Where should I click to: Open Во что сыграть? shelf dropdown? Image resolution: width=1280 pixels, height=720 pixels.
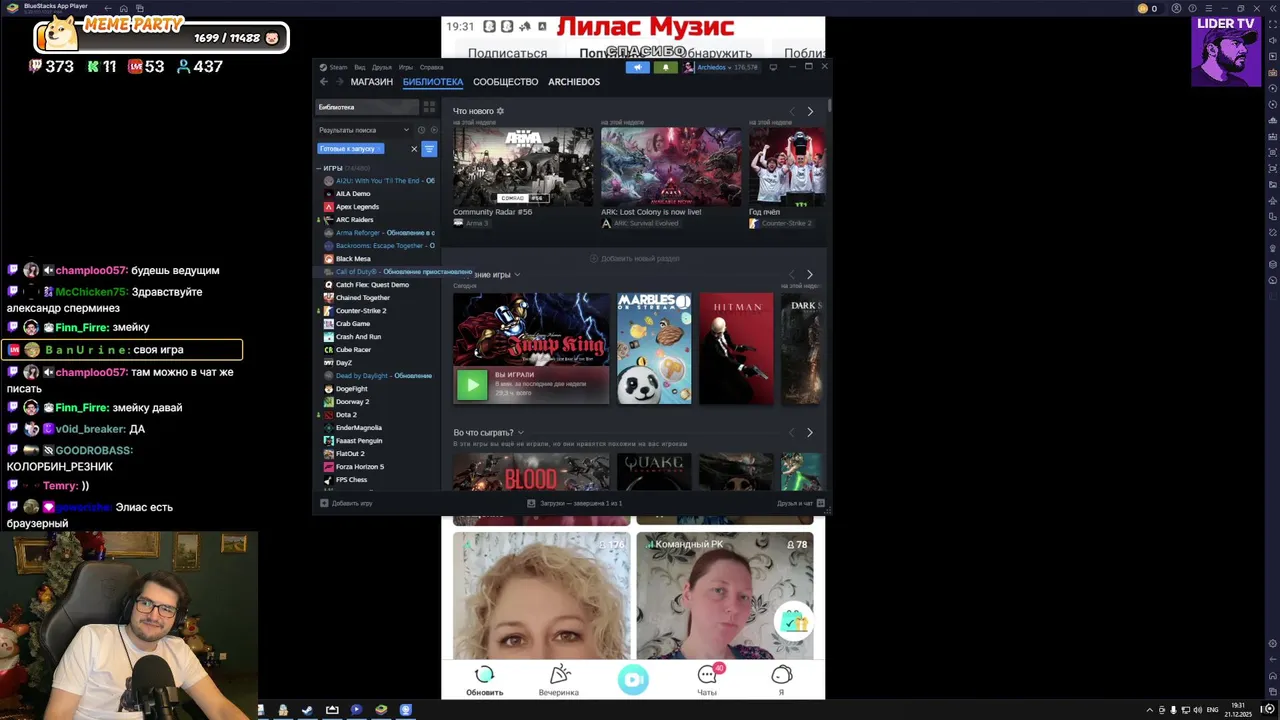(x=521, y=433)
